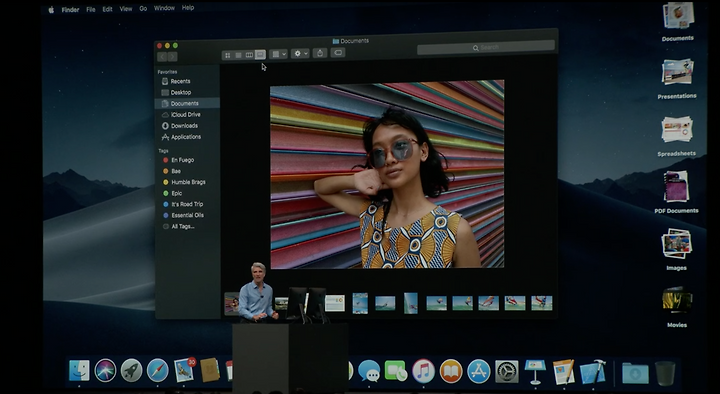This screenshot has width=720, height=394.
Task: Go forward with the Finder forward arrow
Action: click(172, 57)
